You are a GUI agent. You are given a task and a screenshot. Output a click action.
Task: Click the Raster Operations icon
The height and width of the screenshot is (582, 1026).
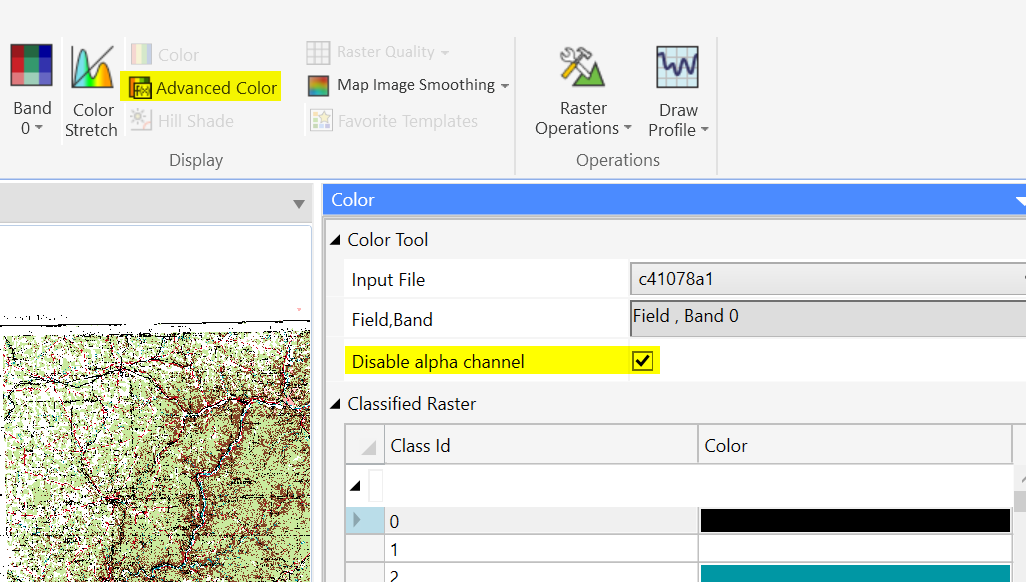pyautogui.click(x=584, y=65)
